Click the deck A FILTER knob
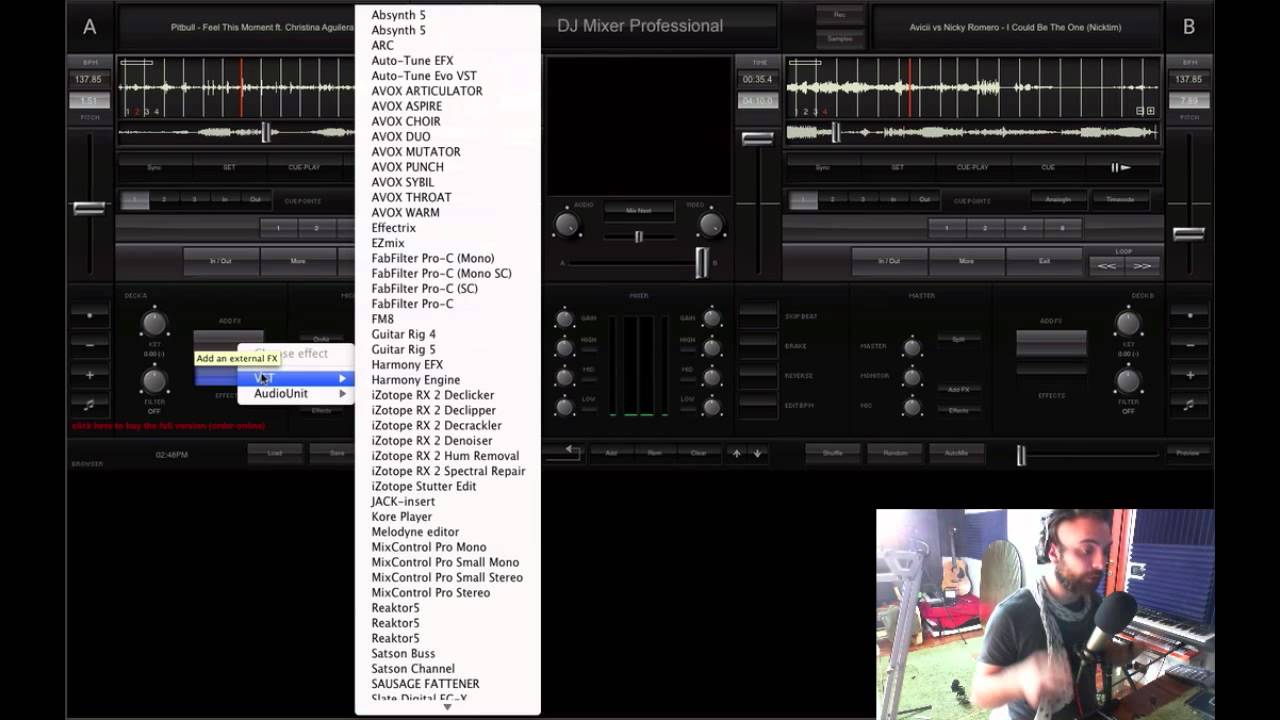 point(153,381)
